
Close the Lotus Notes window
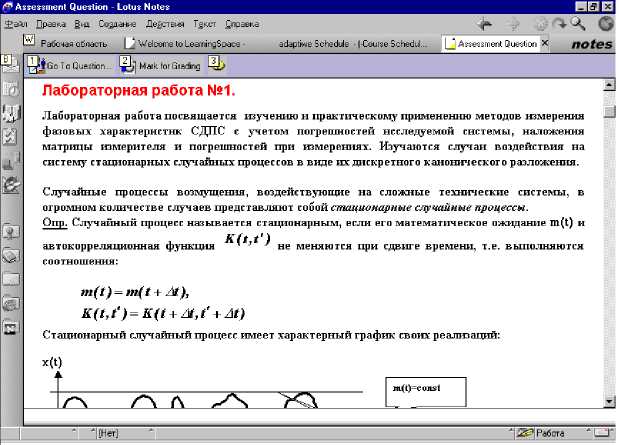pyautogui.click(x=608, y=7)
